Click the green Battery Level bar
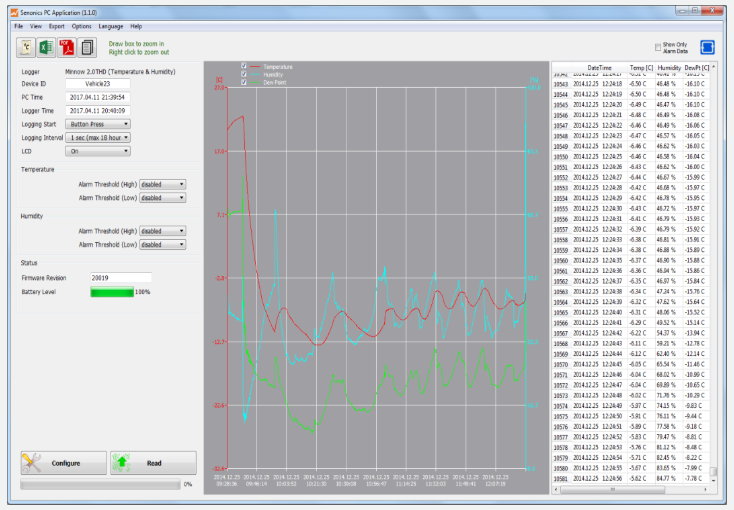 point(112,292)
